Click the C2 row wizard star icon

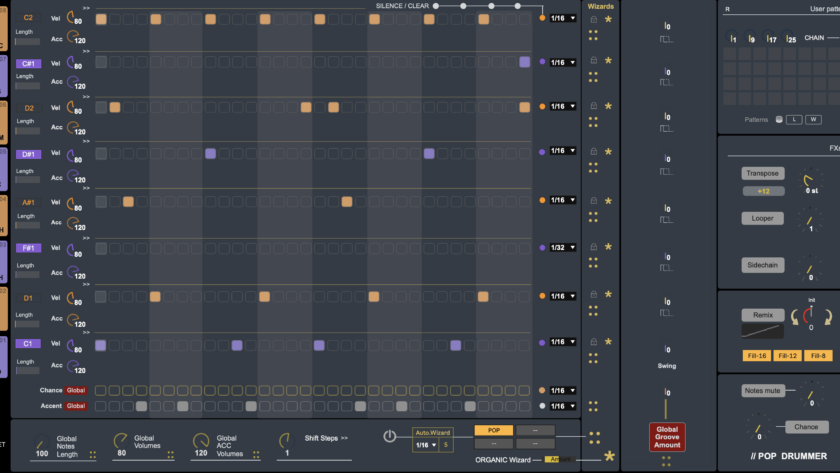point(608,19)
